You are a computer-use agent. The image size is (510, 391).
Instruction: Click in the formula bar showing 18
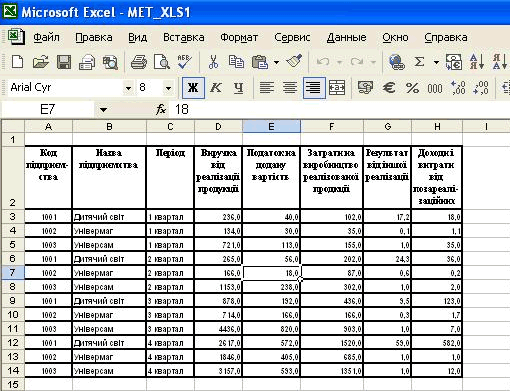pyautogui.click(x=339, y=109)
